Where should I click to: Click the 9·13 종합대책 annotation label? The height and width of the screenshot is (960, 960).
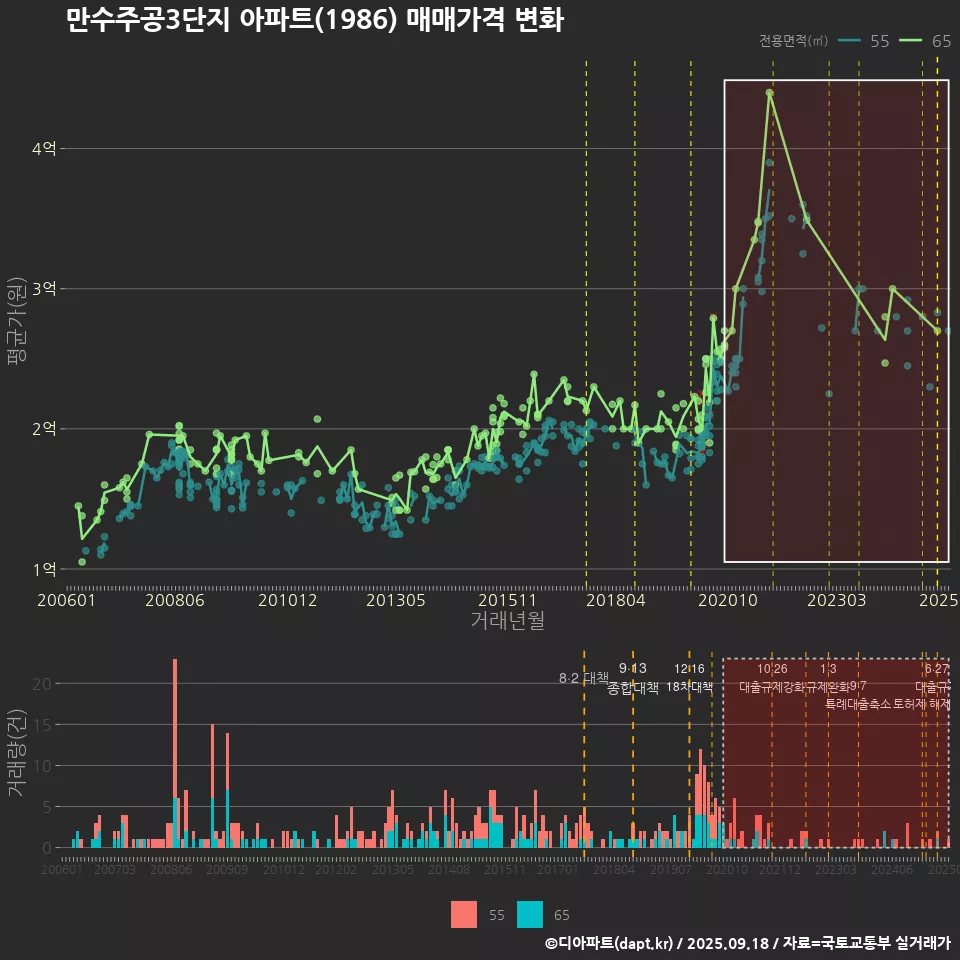coord(633,678)
